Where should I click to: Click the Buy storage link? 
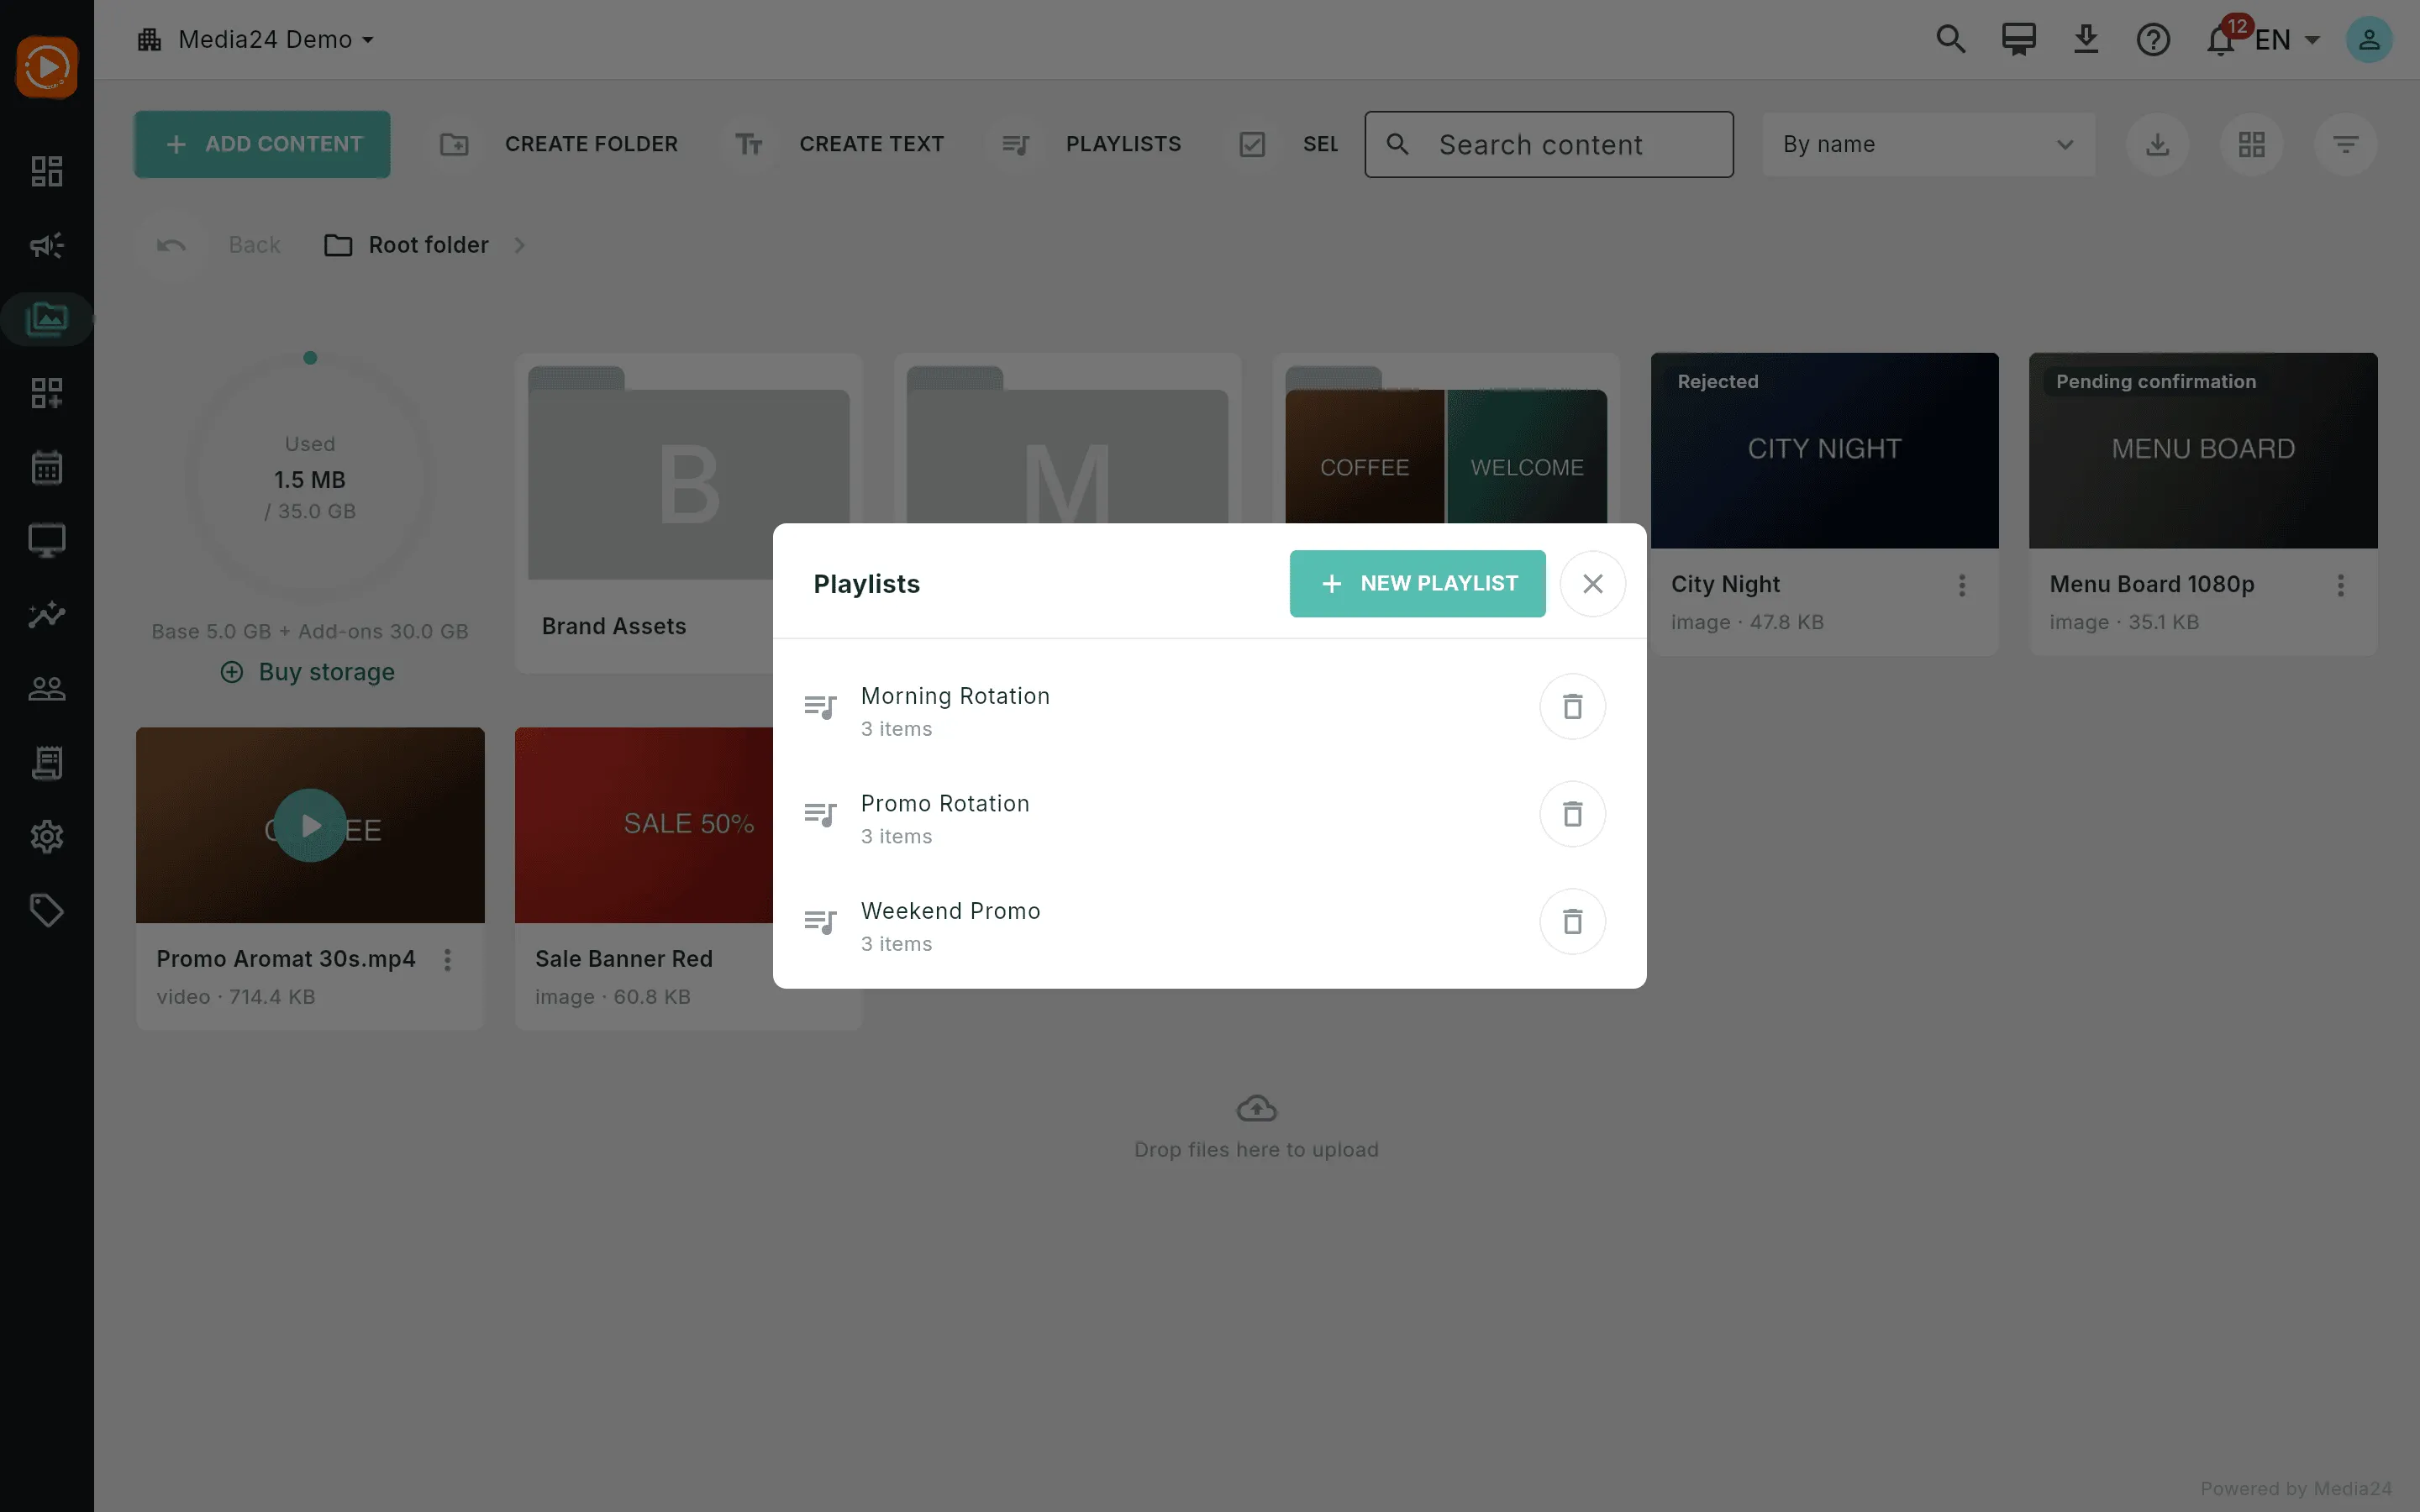pos(308,672)
